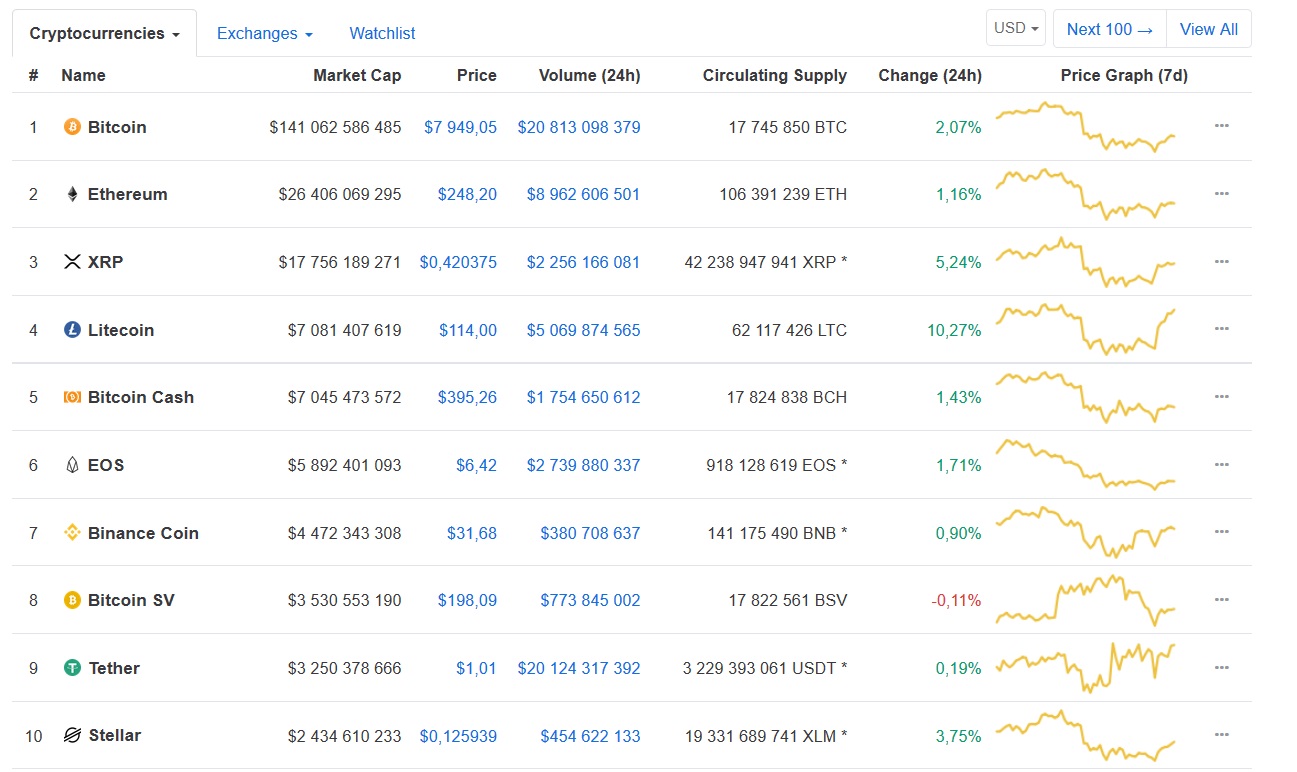Image resolution: width=1297 pixels, height=772 pixels.
Task: Click Ethereum price $248,20
Action: (x=467, y=194)
